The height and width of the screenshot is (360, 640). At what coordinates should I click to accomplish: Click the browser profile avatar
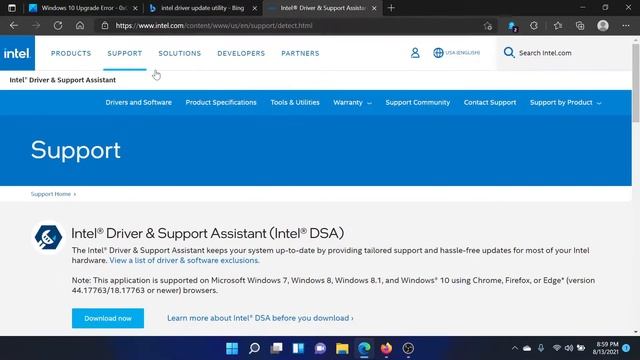[603, 26]
